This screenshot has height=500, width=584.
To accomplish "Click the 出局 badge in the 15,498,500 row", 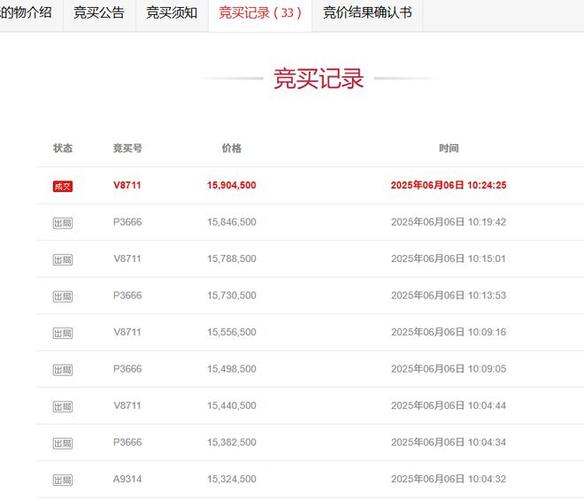I will 63,370.
